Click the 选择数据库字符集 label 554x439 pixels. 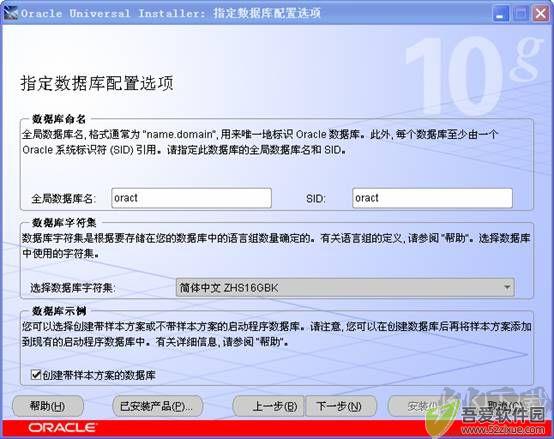[x=73, y=288]
